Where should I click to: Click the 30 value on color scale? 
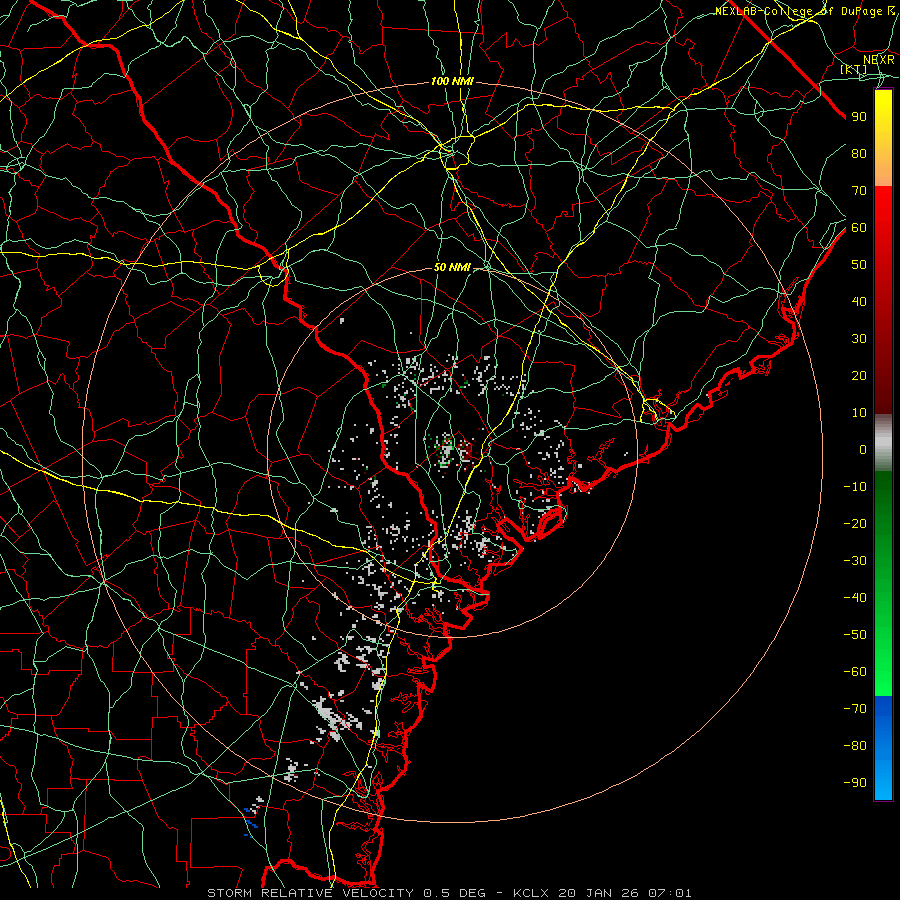click(859, 339)
